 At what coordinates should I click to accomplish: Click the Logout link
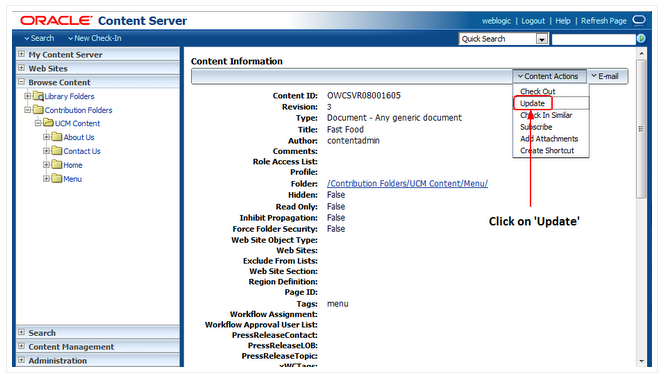tap(533, 21)
